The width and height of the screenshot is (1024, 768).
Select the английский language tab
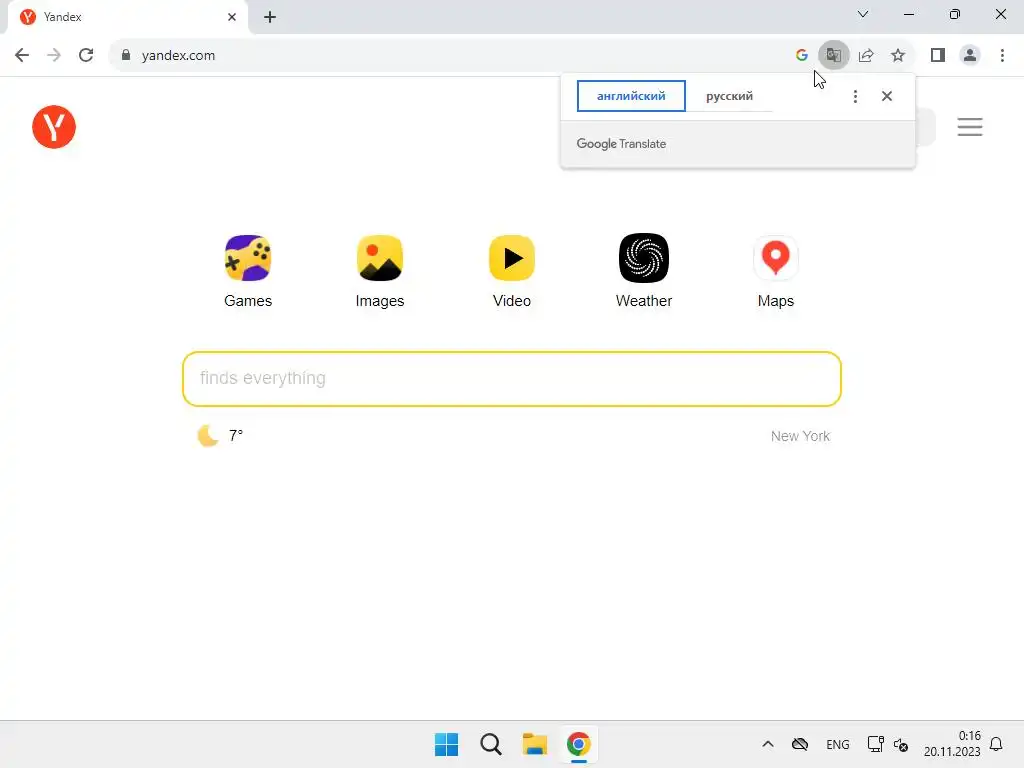pyautogui.click(x=631, y=96)
